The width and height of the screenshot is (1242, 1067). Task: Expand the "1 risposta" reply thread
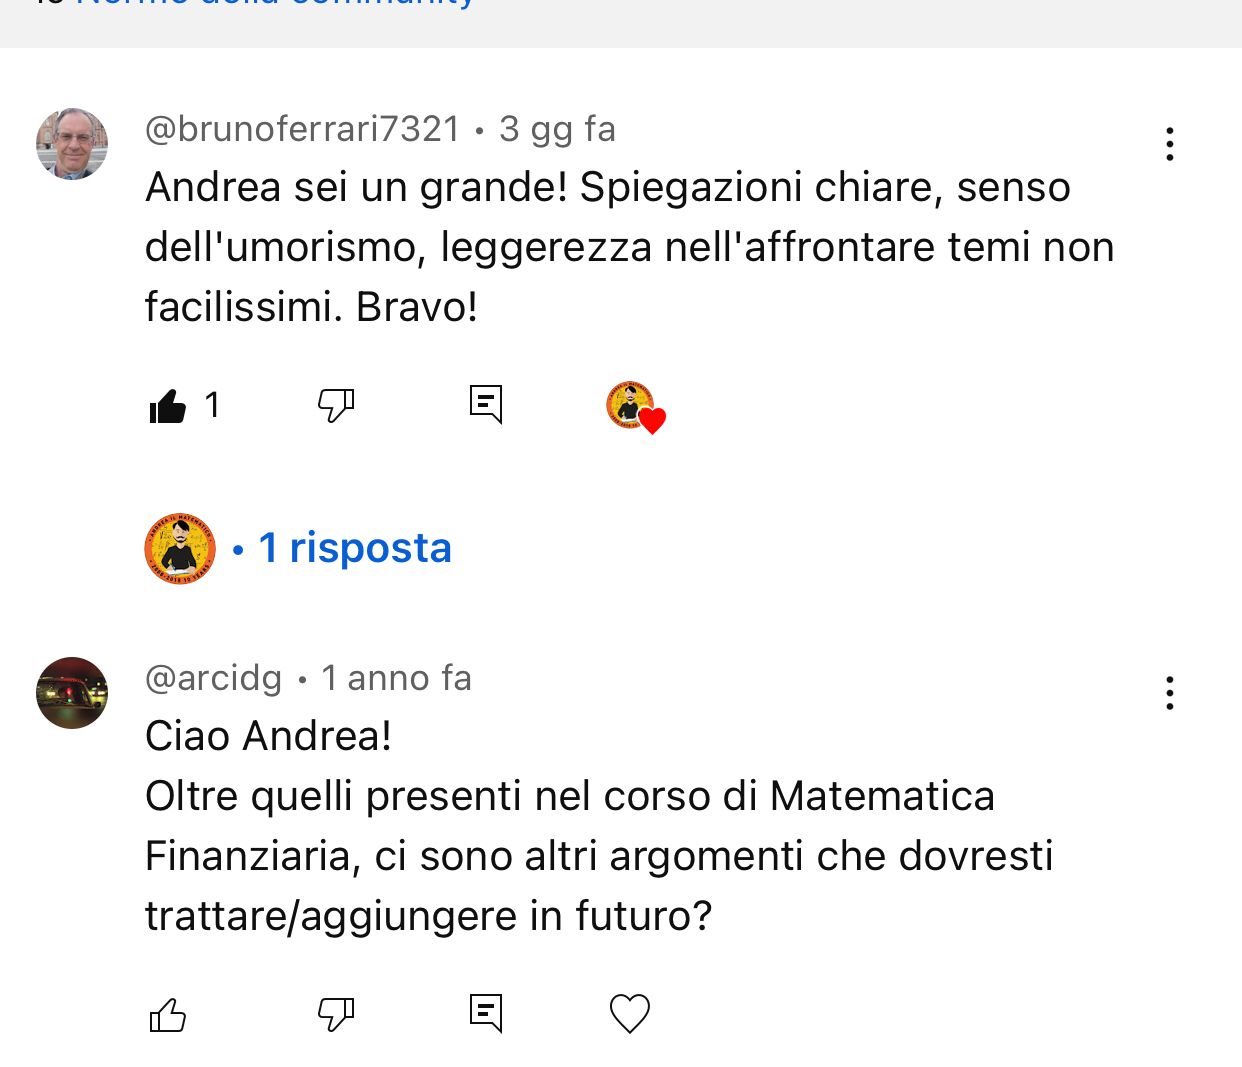355,548
